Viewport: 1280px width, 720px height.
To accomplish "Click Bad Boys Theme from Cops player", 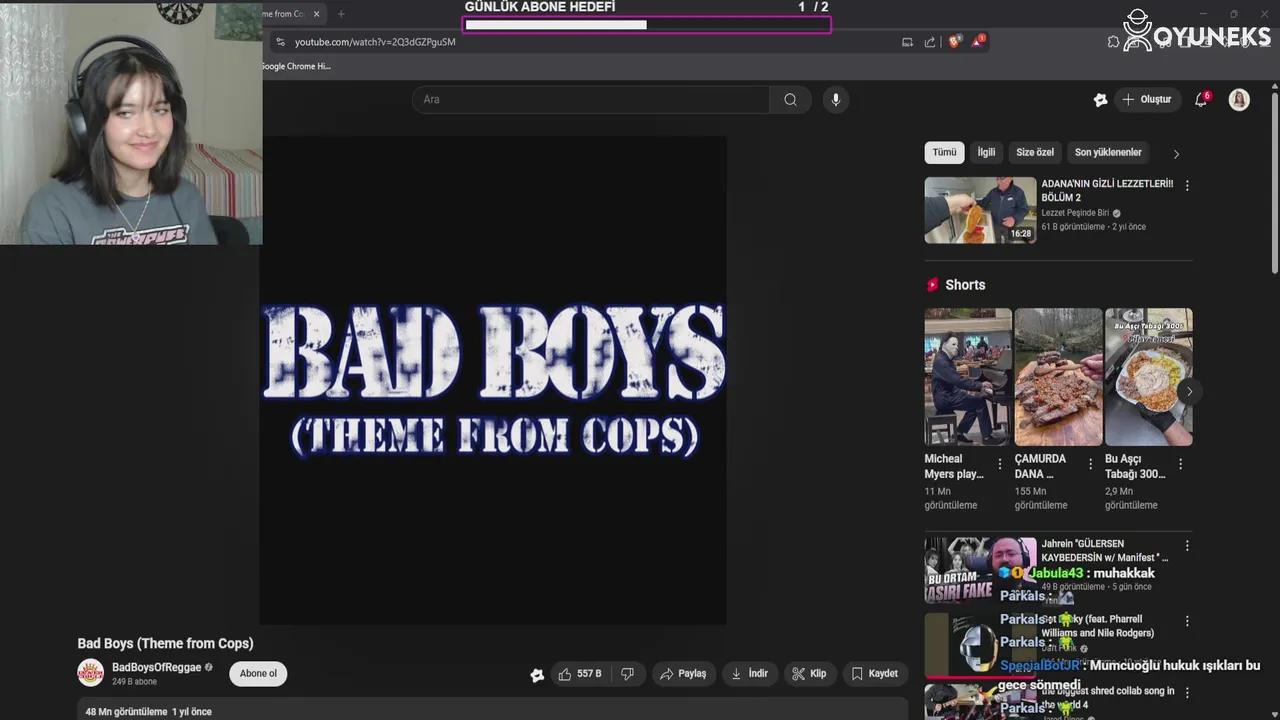I will (493, 380).
